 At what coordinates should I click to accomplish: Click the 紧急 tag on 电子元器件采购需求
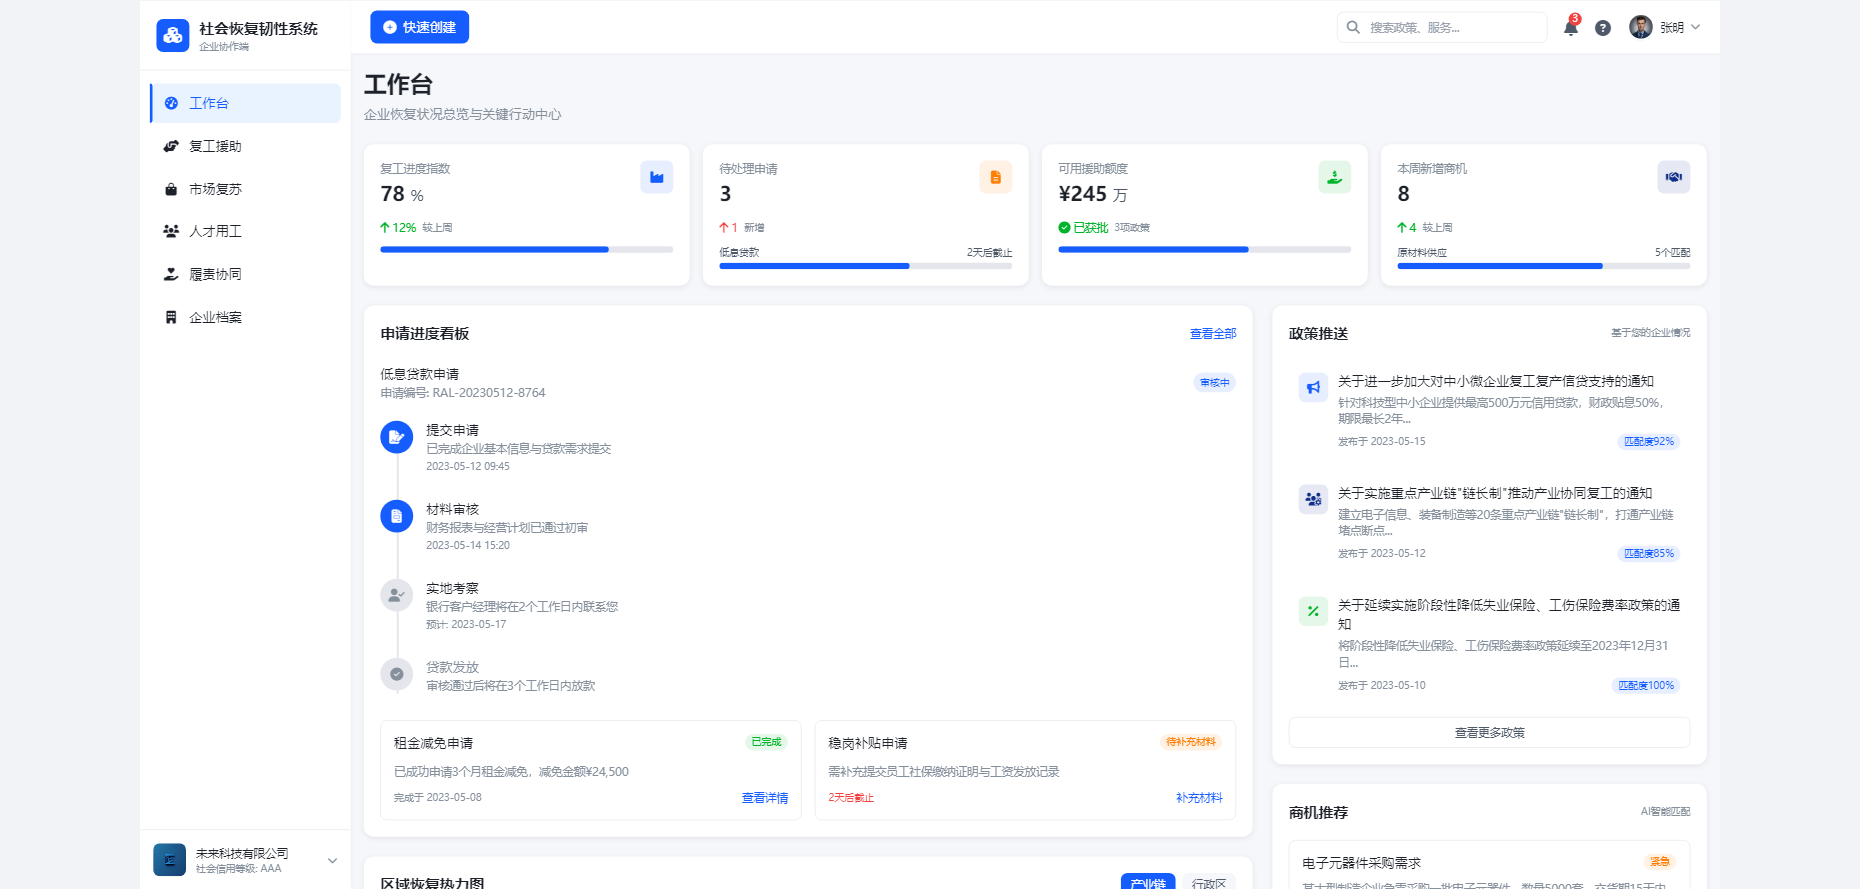pyautogui.click(x=1660, y=862)
